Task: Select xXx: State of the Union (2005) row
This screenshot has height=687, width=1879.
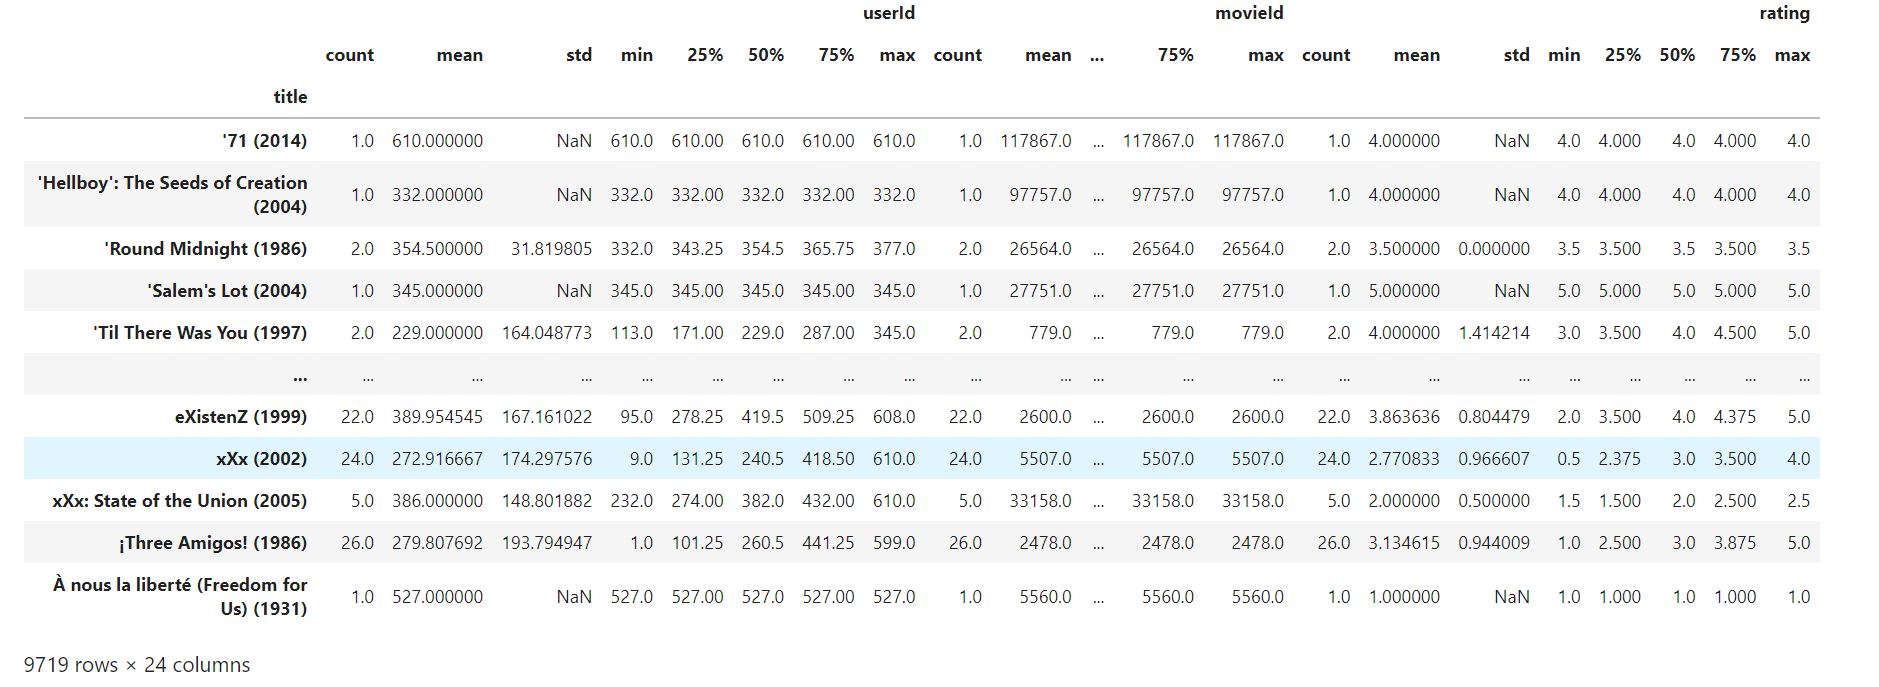Action: coord(921,501)
